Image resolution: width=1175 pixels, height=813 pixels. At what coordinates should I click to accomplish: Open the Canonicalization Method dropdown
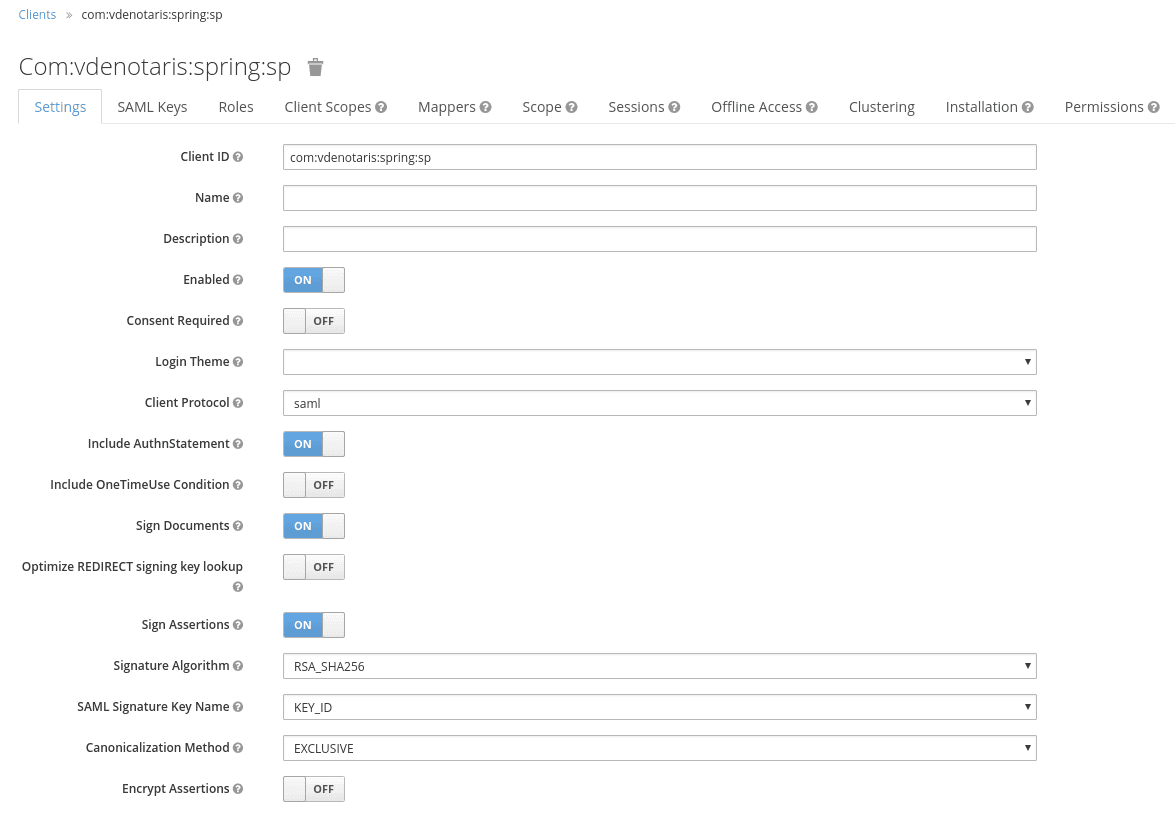click(659, 748)
